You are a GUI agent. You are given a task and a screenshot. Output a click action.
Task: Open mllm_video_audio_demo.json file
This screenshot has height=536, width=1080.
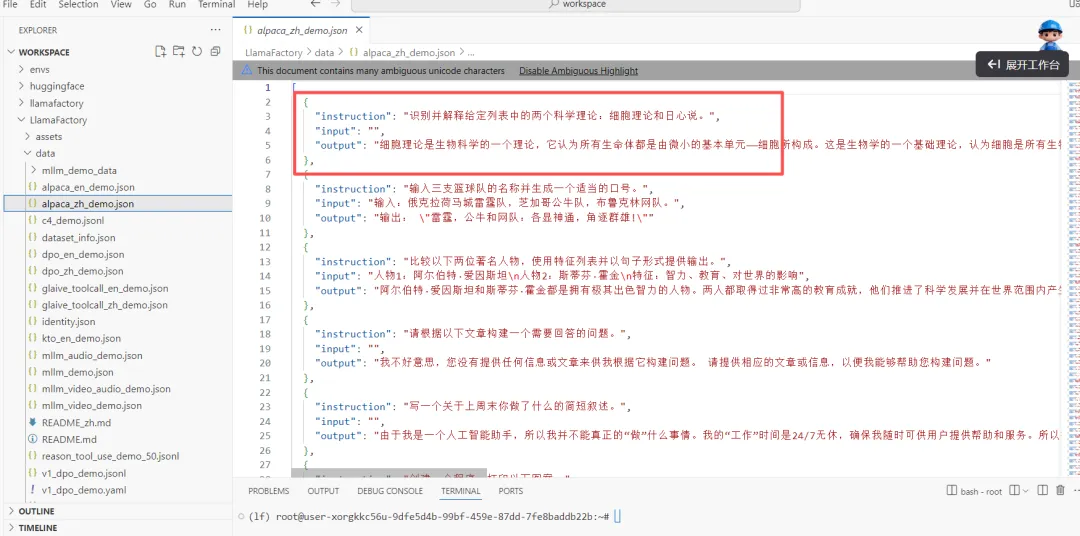pyautogui.click(x=106, y=389)
